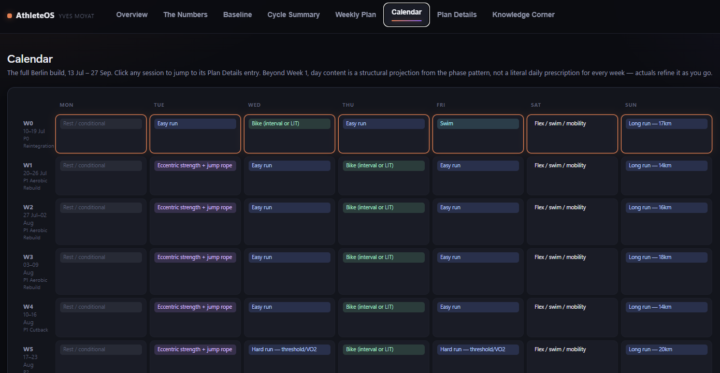Open W5 Wednesday Hard run — threshold/VO2
Viewport: 720px width, 373px height.
[x=289, y=350]
